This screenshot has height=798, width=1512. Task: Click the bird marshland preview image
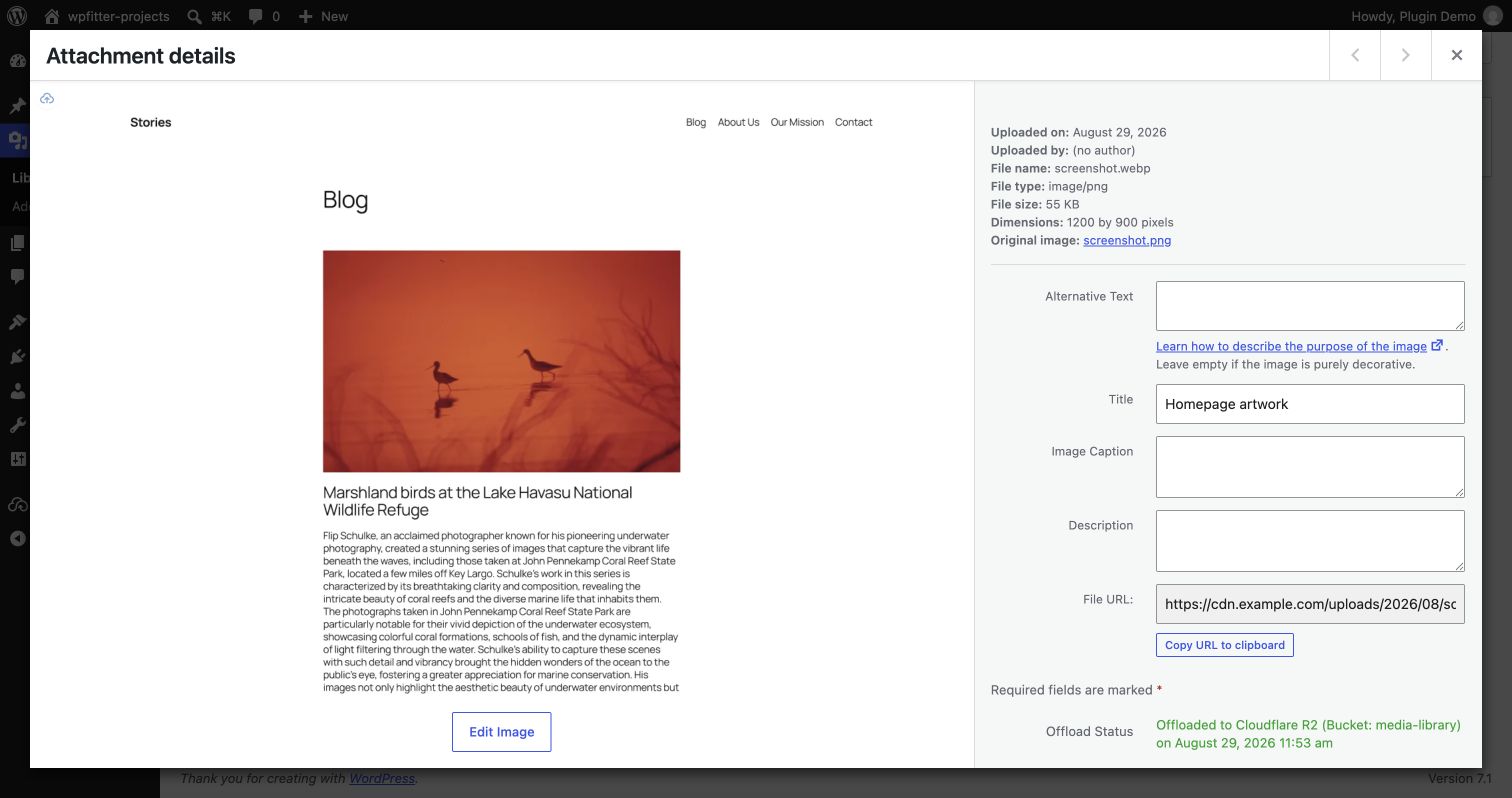pyautogui.click(x=501, y=361)
